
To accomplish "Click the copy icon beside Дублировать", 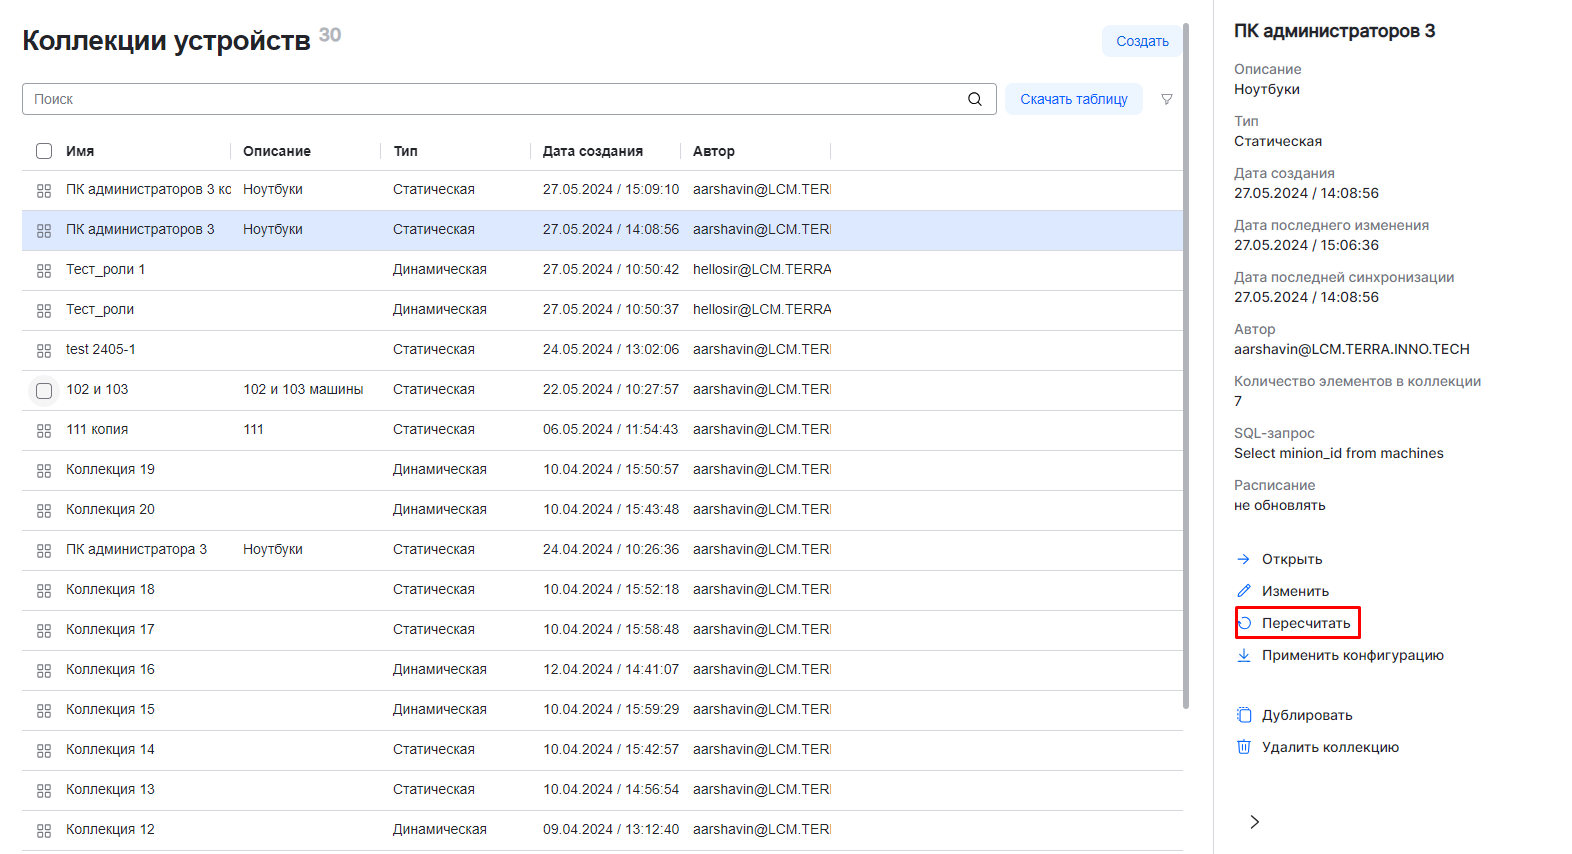I will (1244, 715).
